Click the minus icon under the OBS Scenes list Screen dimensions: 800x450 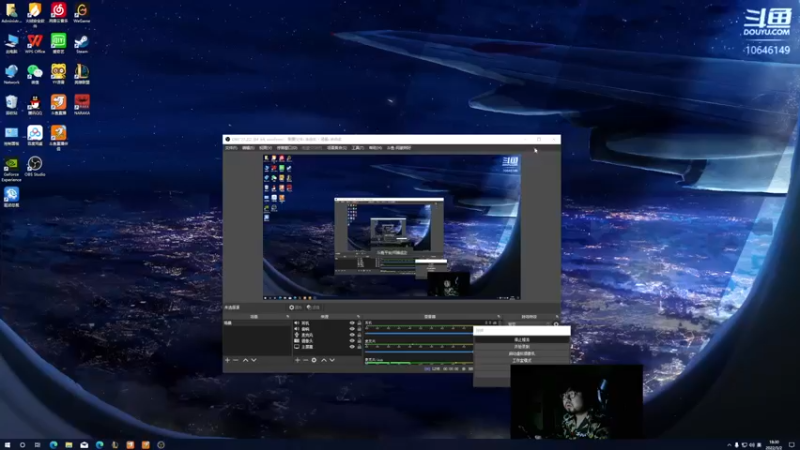(236, 360)
